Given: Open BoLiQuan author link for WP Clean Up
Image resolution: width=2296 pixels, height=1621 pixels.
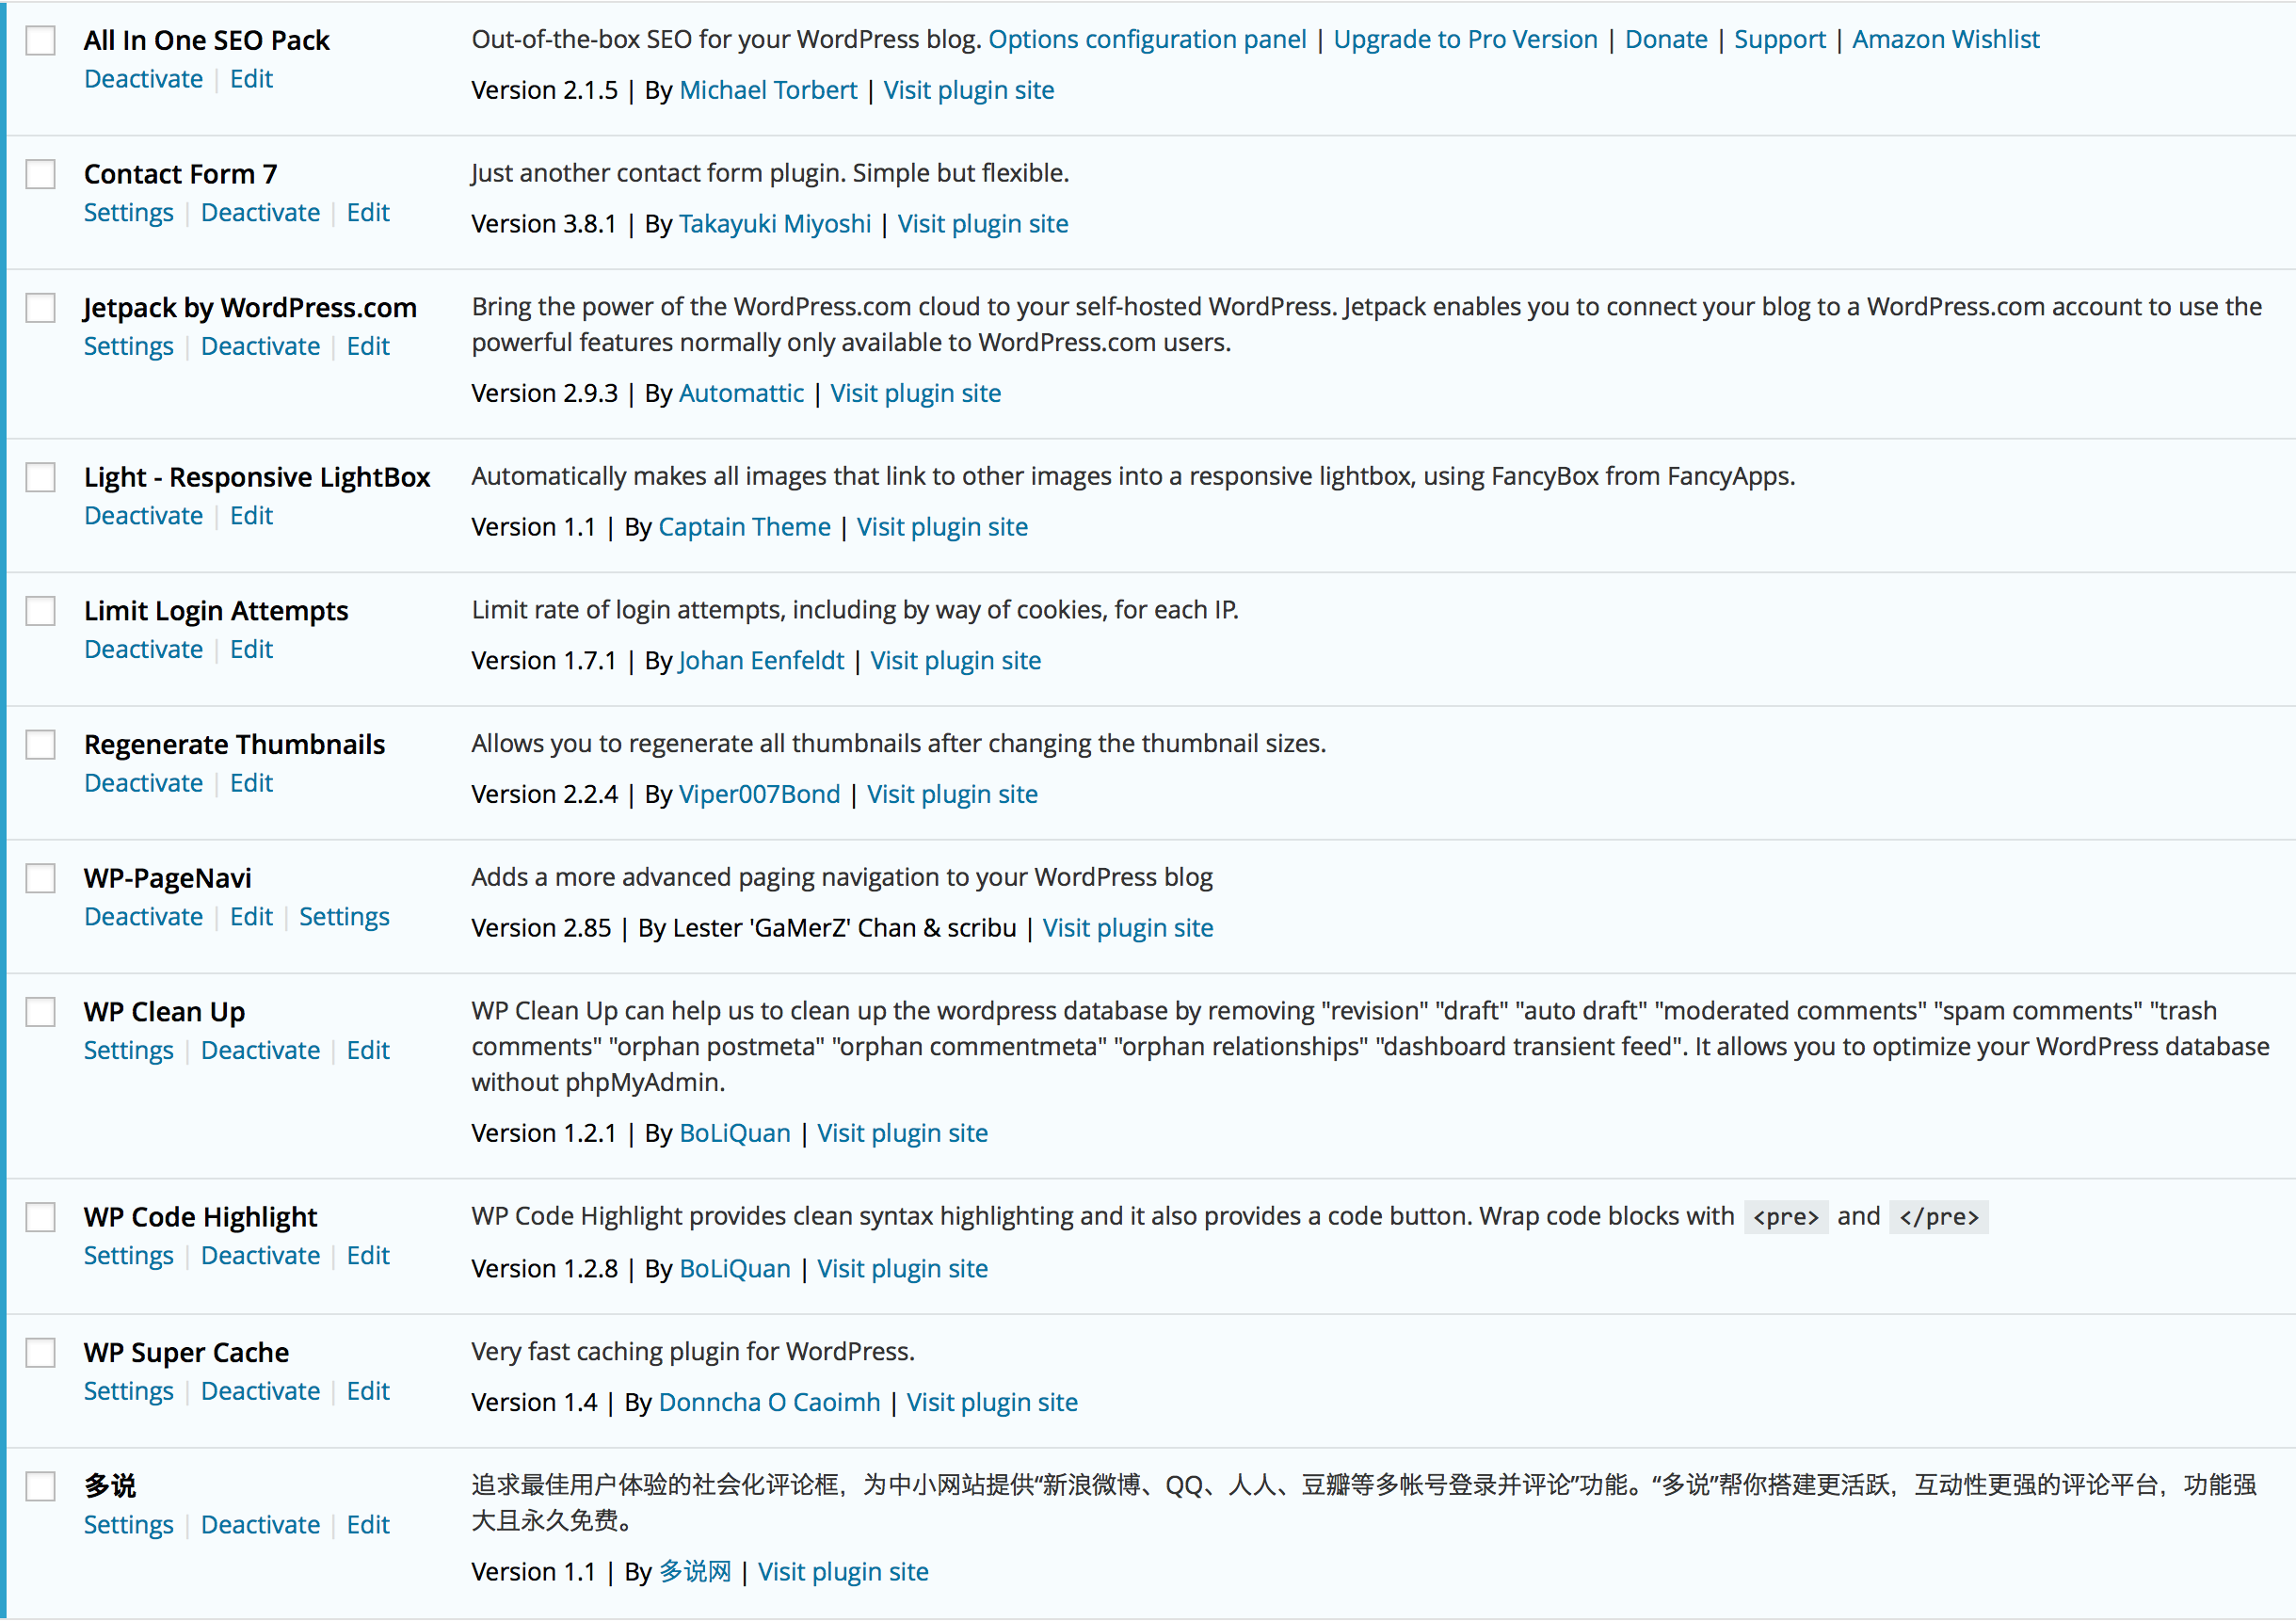Looking at the screenshot, I should point(734,1133).
